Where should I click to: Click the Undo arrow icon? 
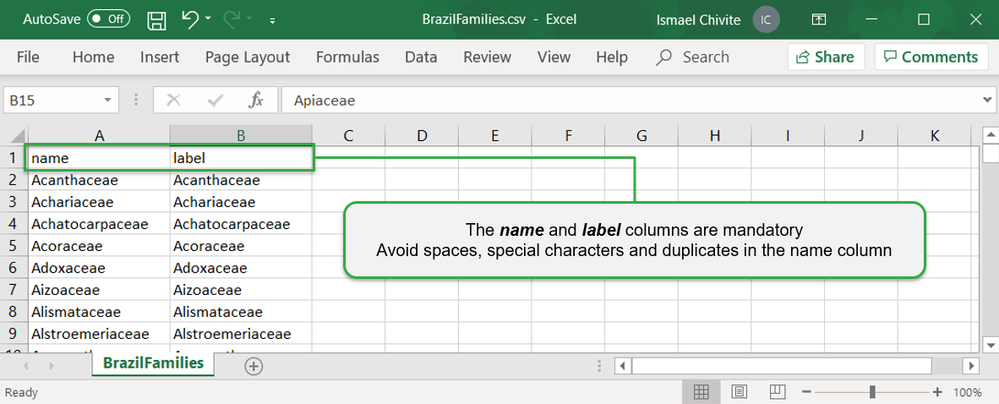point(190,19)
